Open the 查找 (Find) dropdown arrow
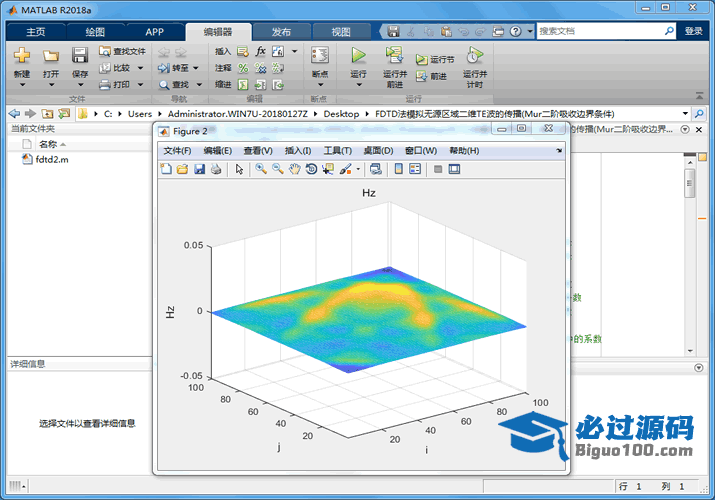The width and height of the screenshot is (715, 500). pyautogui.click(x=199, y=84)
